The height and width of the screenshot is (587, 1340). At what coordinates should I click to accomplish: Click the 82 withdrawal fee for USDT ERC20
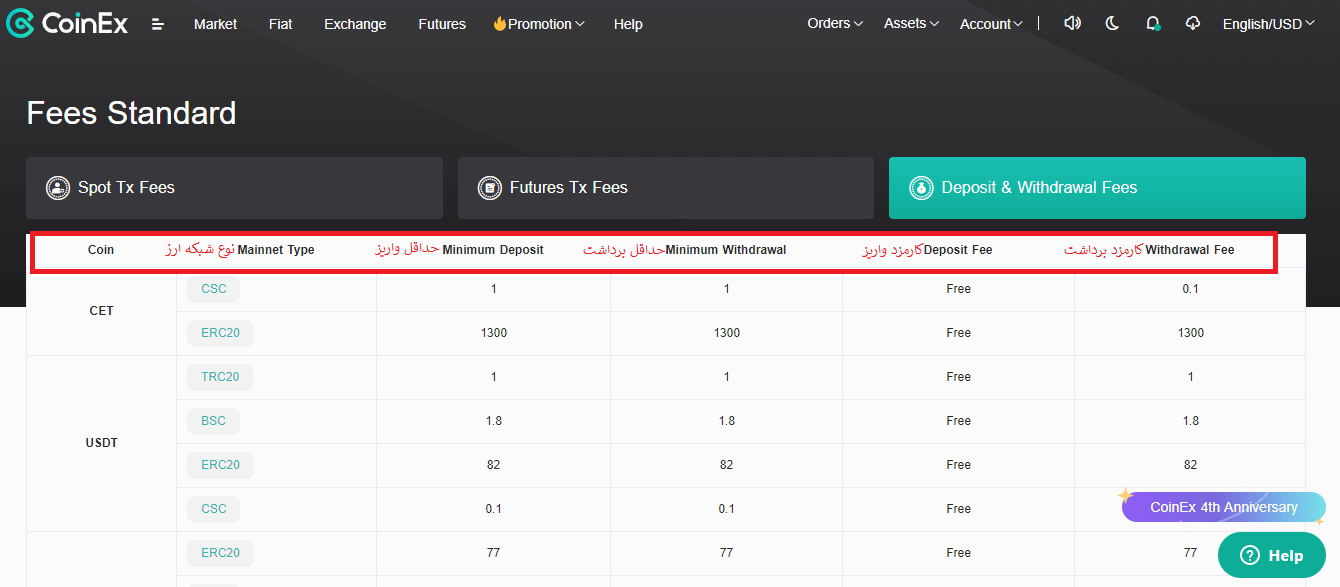click(1190, 465)
